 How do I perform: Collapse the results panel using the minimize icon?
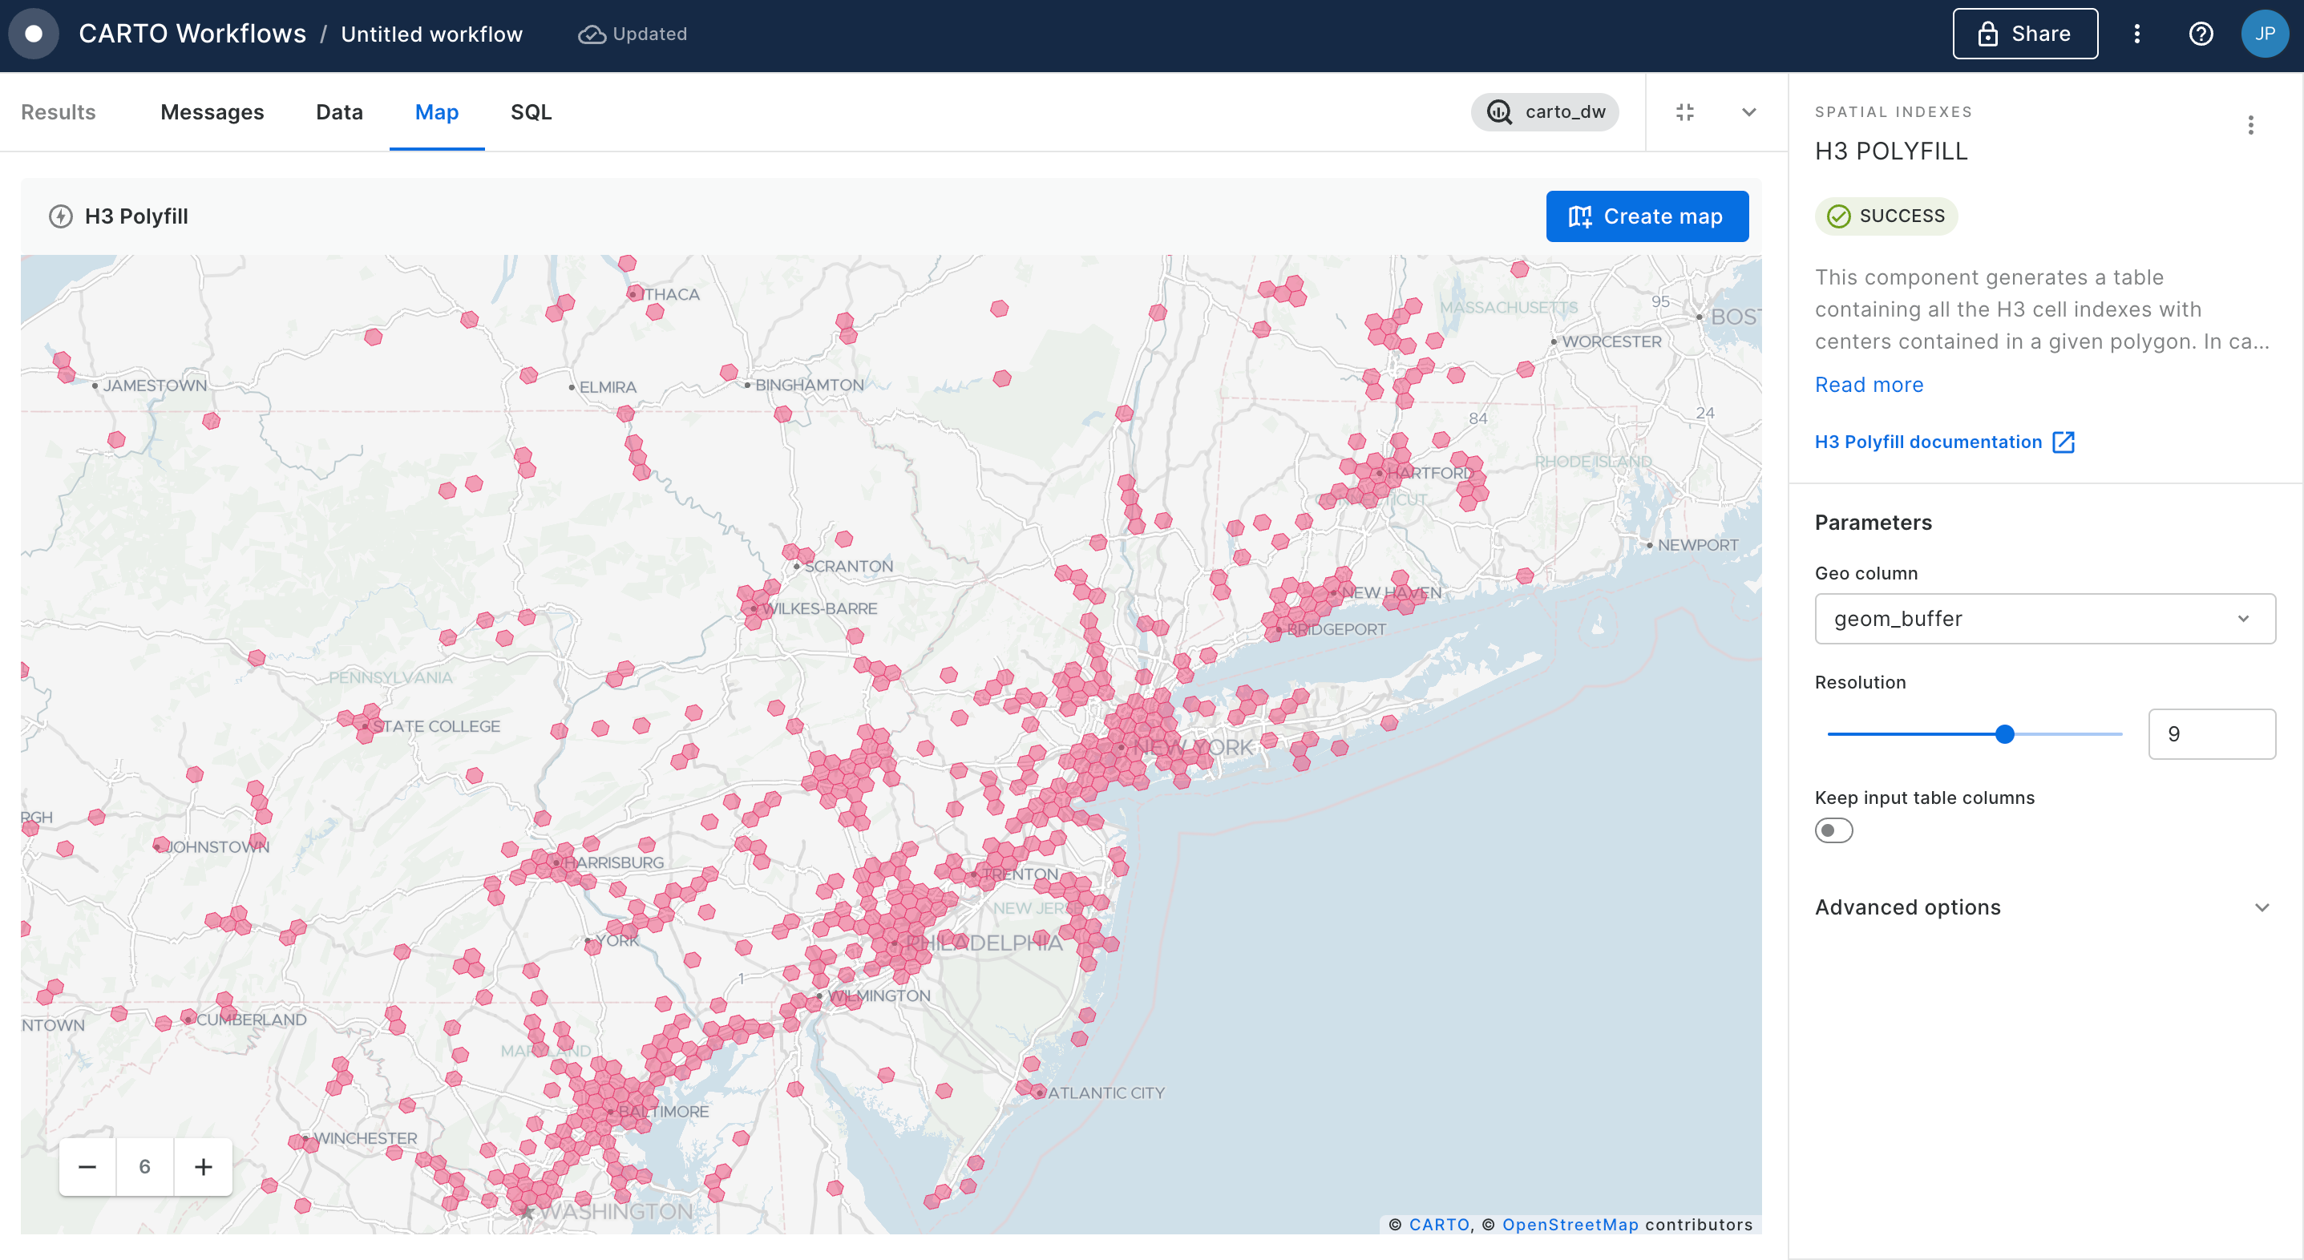tap(1685, 112)
